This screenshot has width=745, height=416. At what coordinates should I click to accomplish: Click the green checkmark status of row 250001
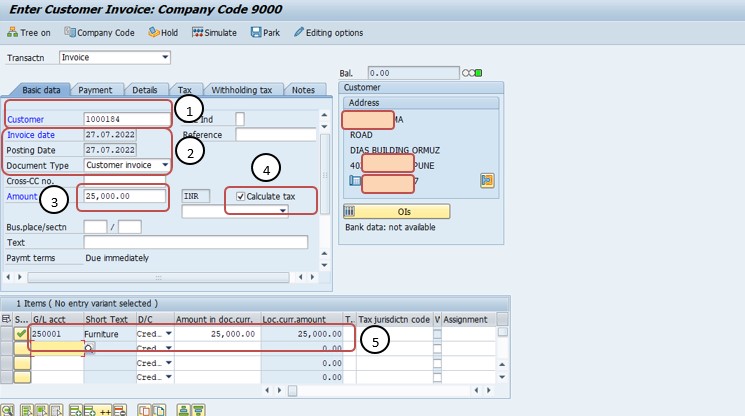pos(21,334)
